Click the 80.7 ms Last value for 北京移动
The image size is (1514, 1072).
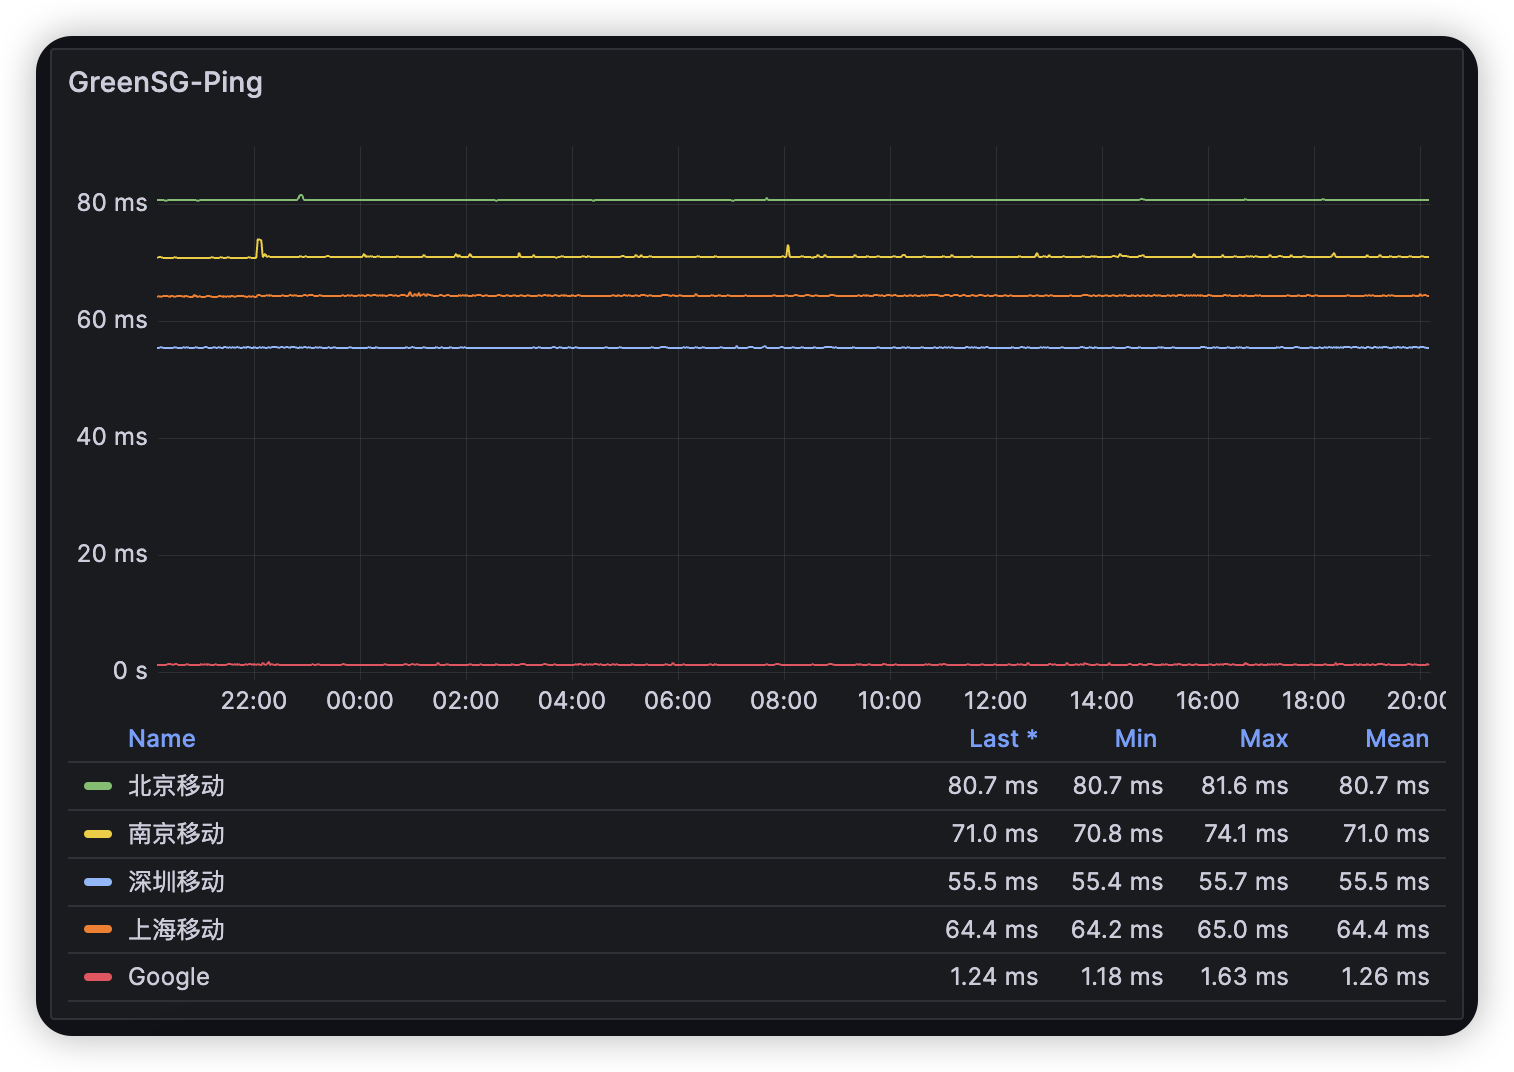tap(993, 786)
